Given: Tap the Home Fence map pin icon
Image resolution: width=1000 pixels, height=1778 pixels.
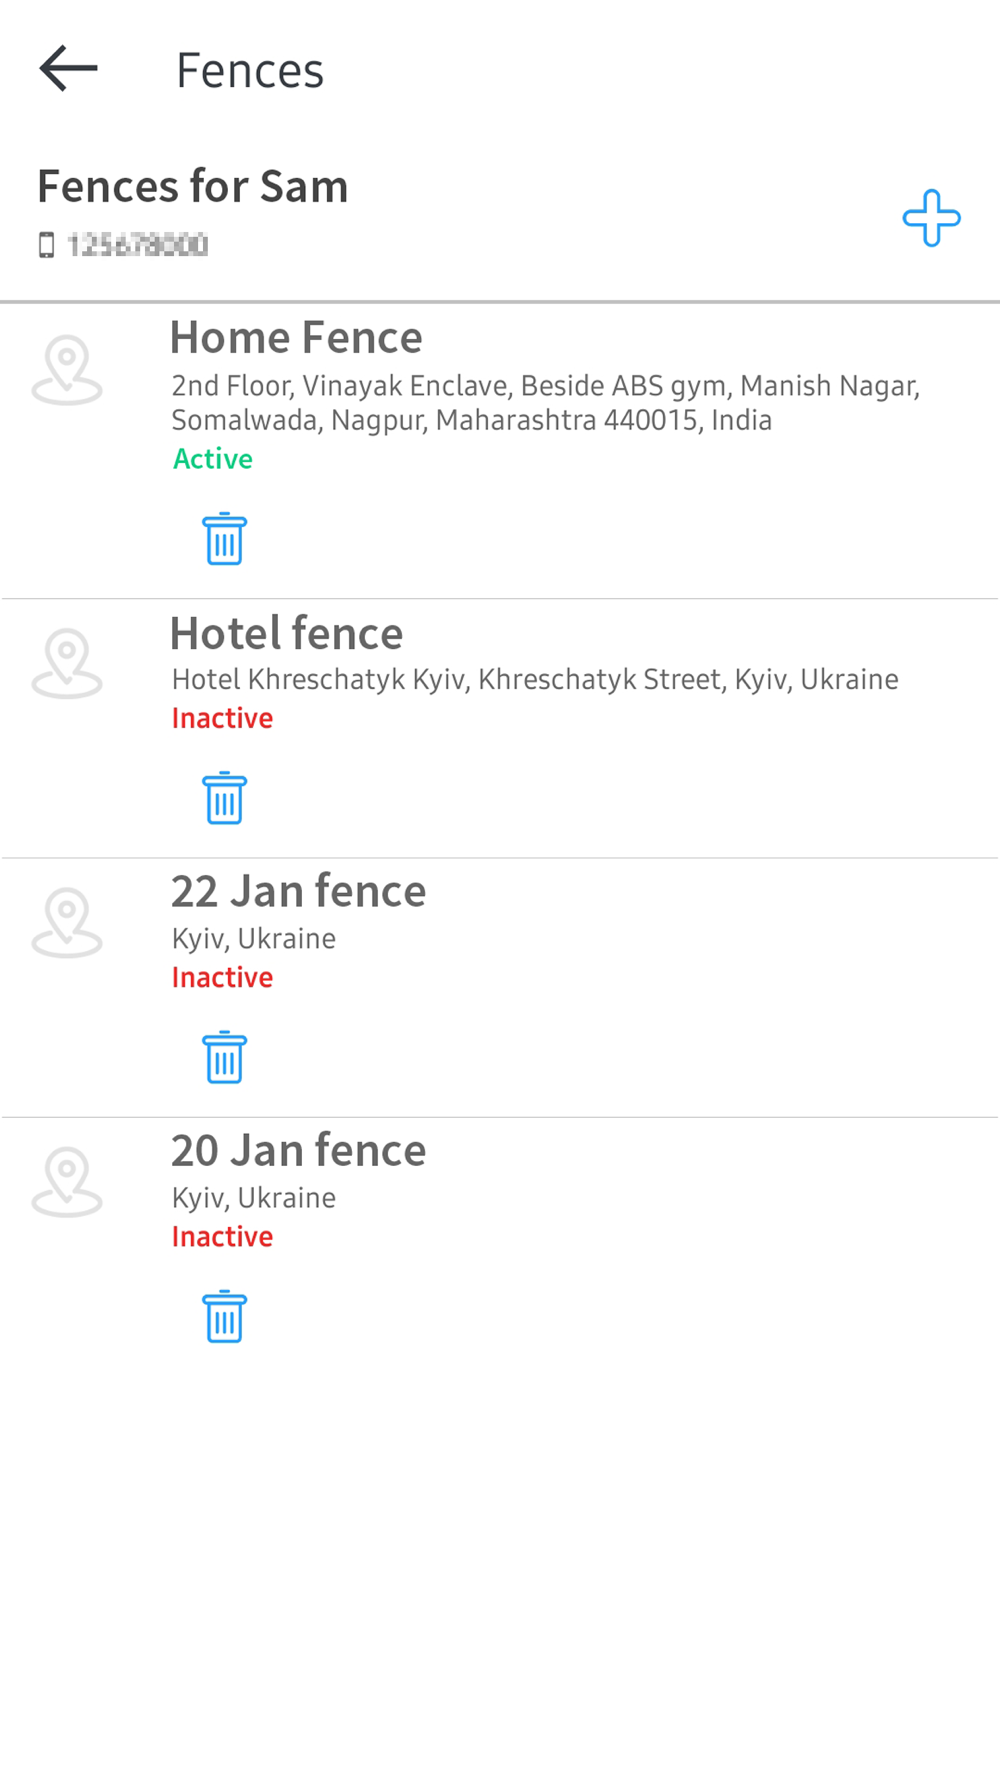Looking at the screenshot, I should (67, 370).
